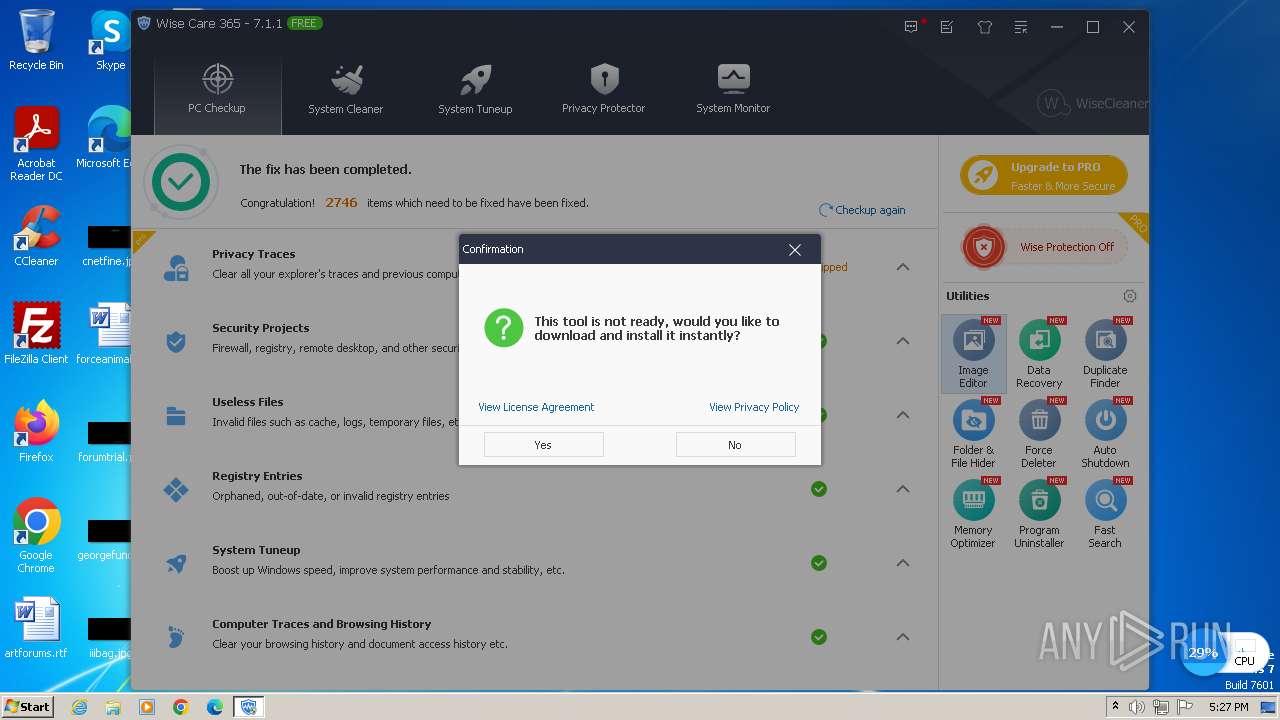Close the Confirmation dialog
The image size is (1280, 720).
tap(795, 250)
